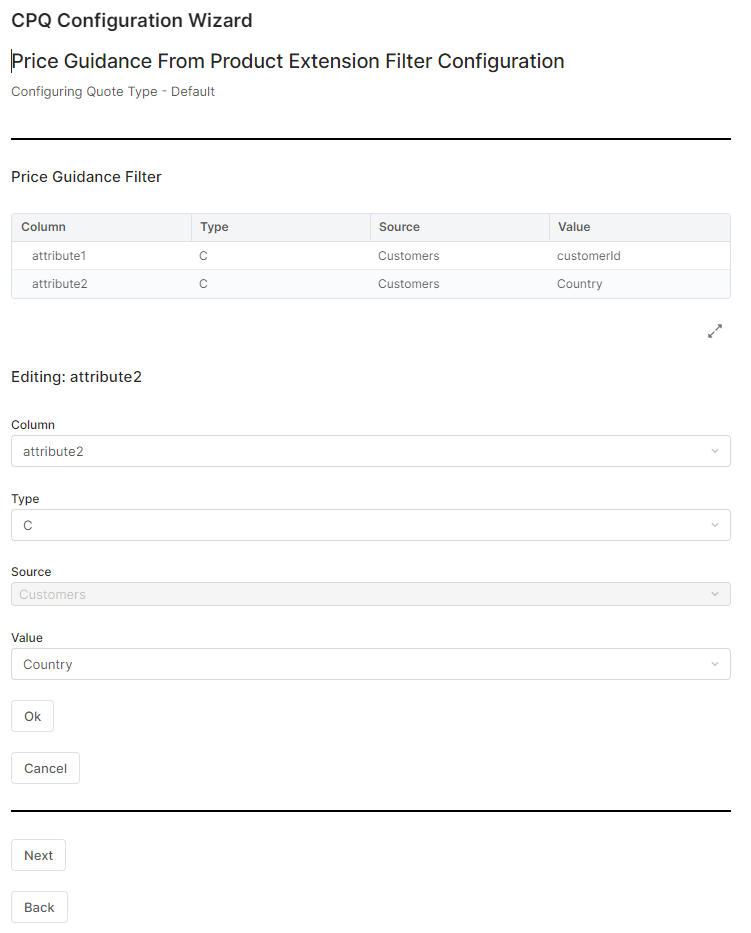
Task: Click the customerId cell in the table
Action: click(x=589, y=256)
